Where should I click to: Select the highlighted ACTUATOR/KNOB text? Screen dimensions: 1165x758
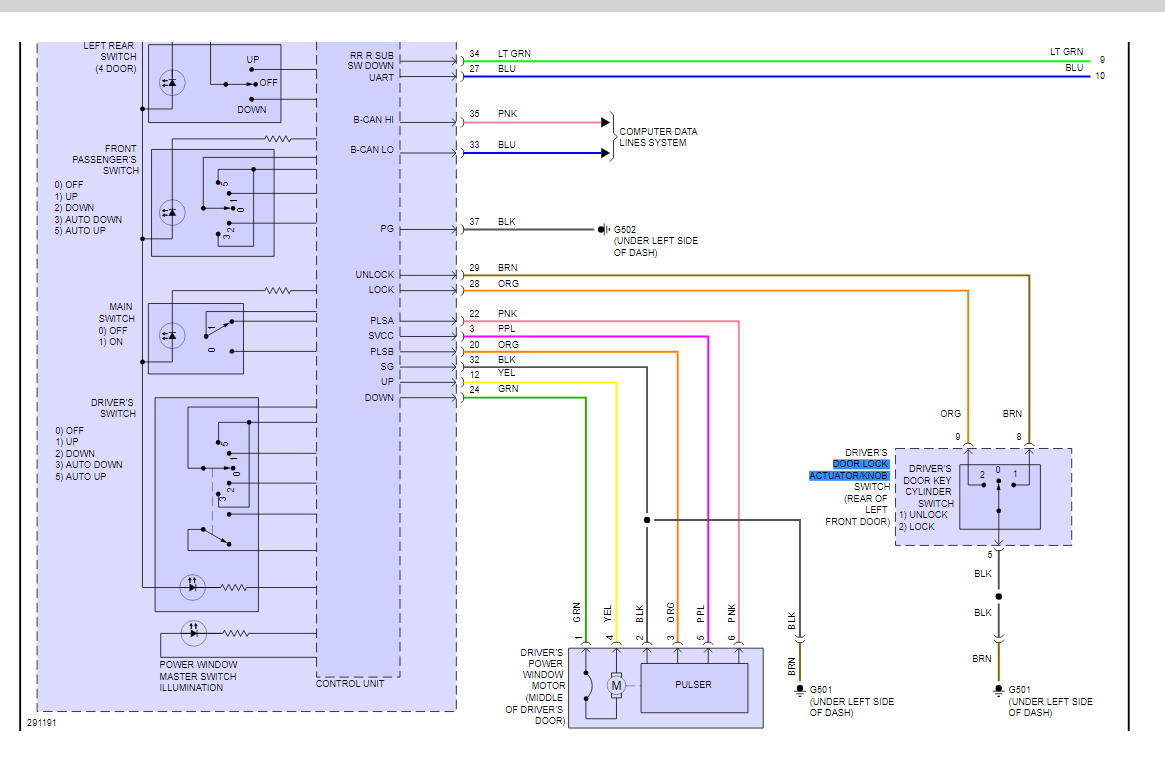coord(849,476)
